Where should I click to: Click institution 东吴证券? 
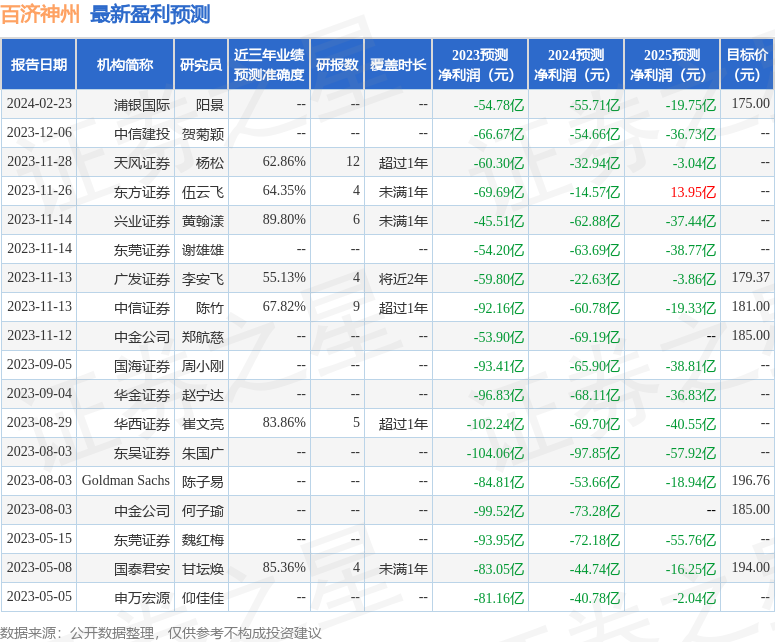142,453
